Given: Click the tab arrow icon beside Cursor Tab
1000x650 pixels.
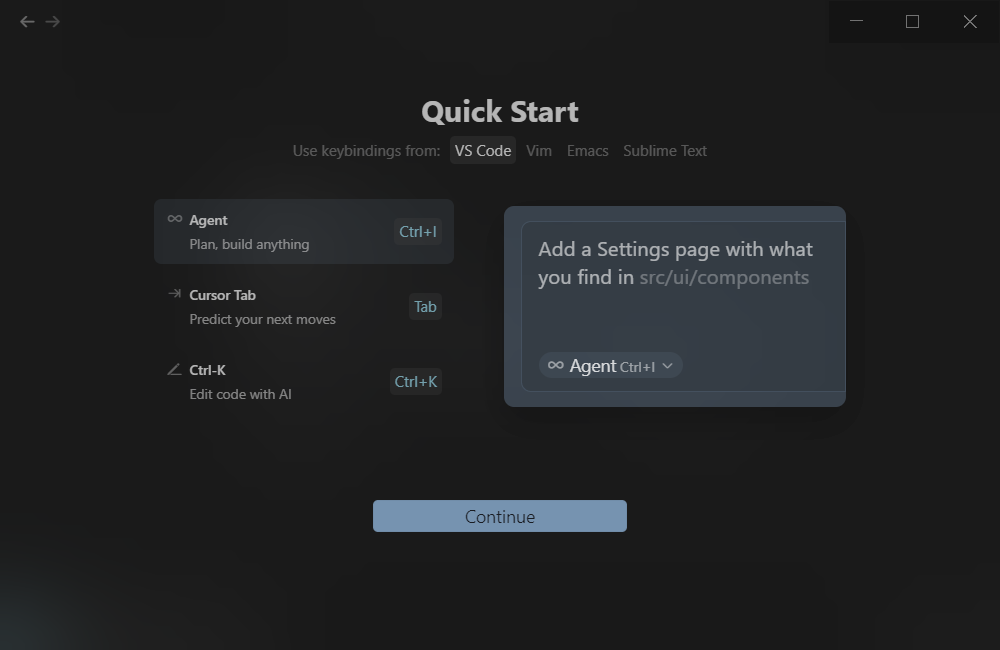Looking at the screenshot, I should click(175, 293).
